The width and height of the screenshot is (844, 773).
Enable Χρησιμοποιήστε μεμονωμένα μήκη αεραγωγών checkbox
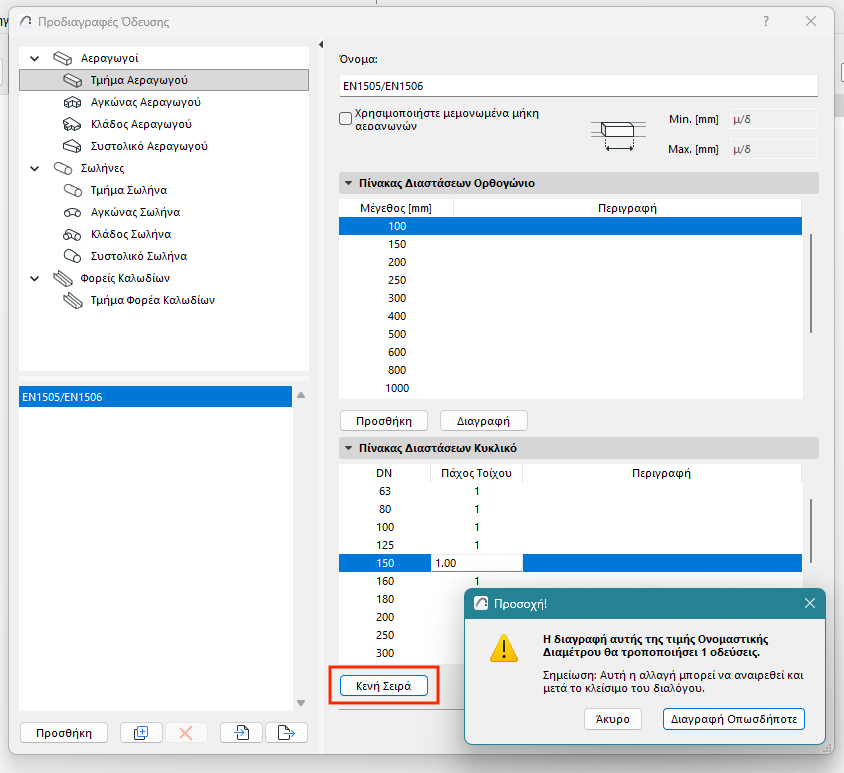pyautogui.click(x=346, y=118)
